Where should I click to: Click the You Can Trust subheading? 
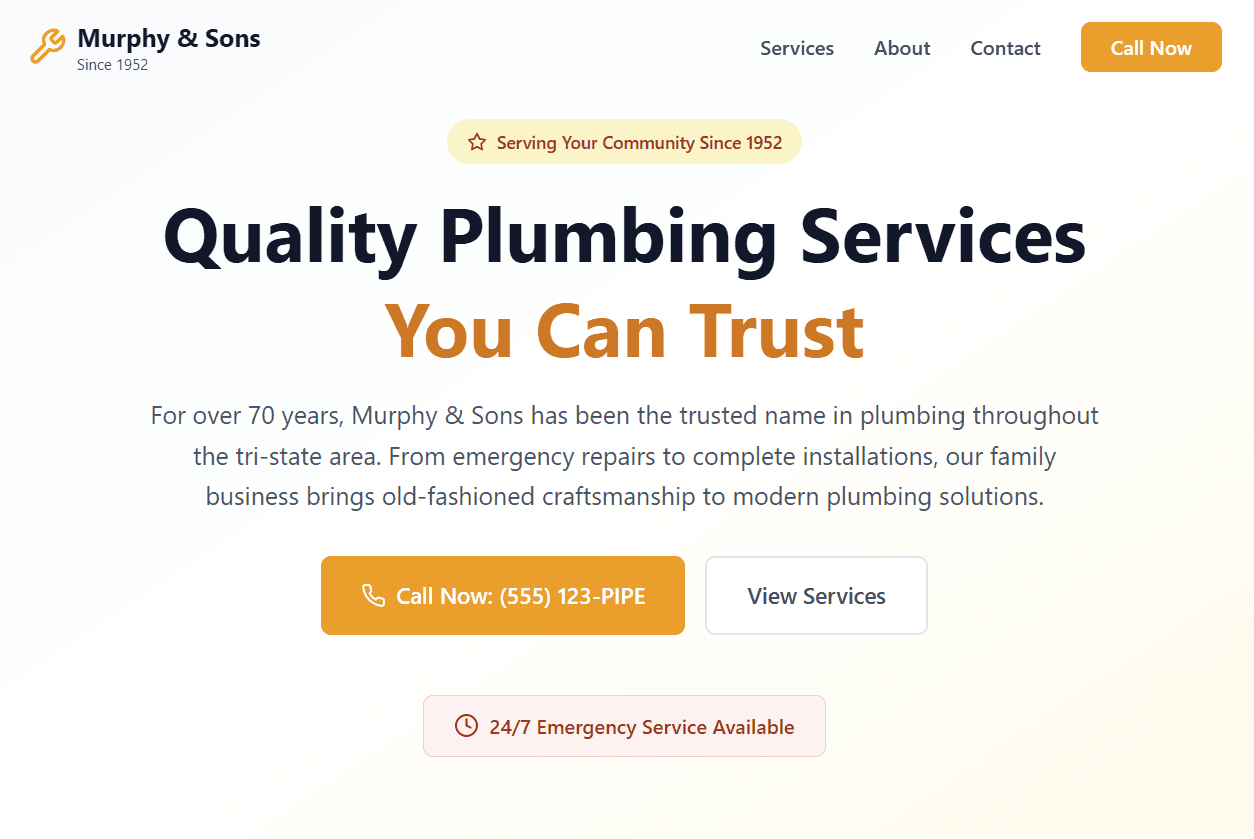tap(624, 330)
